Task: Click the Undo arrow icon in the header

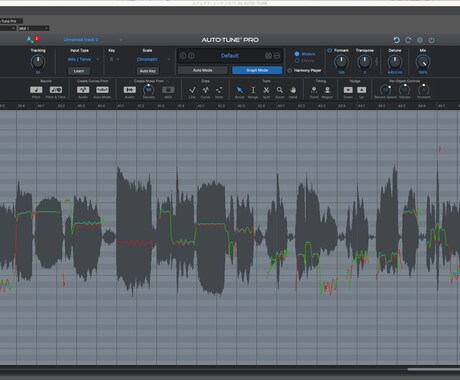Action: click(396, 40)
